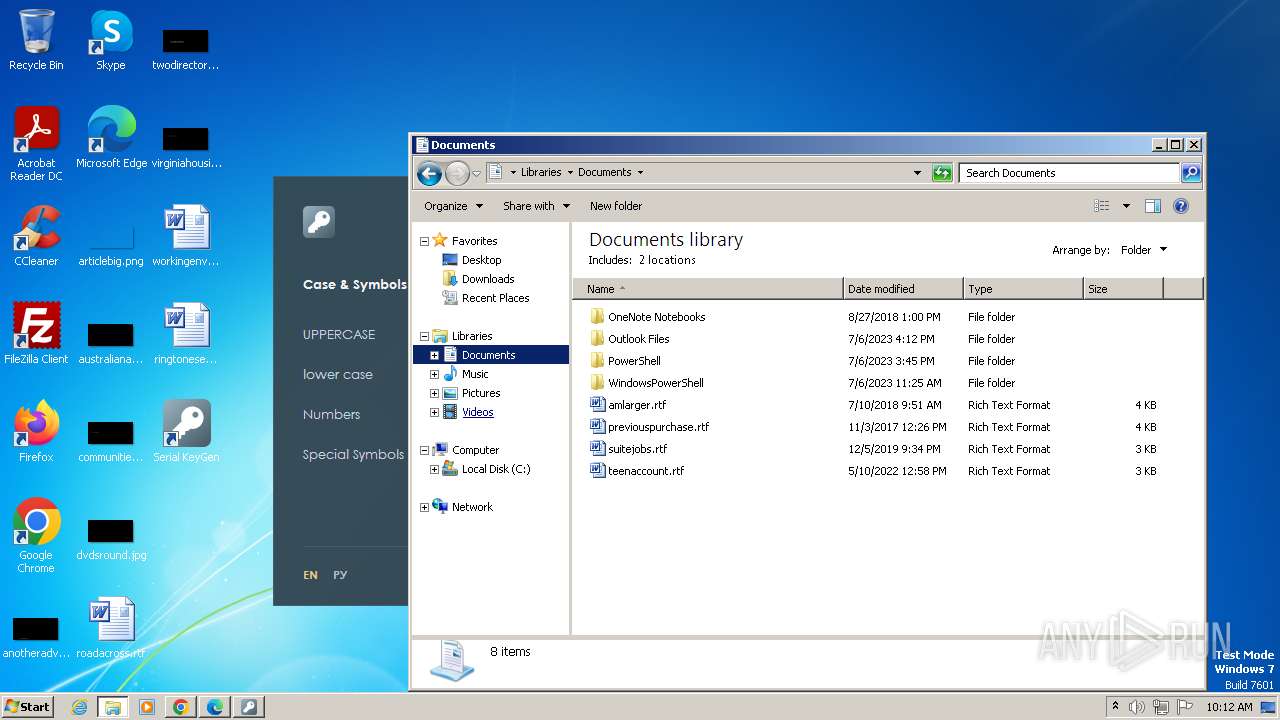Open Internet Explorer in the taskbar
Image resolution: width=1280 pixels, height=720 pixels.
point(79,707)
